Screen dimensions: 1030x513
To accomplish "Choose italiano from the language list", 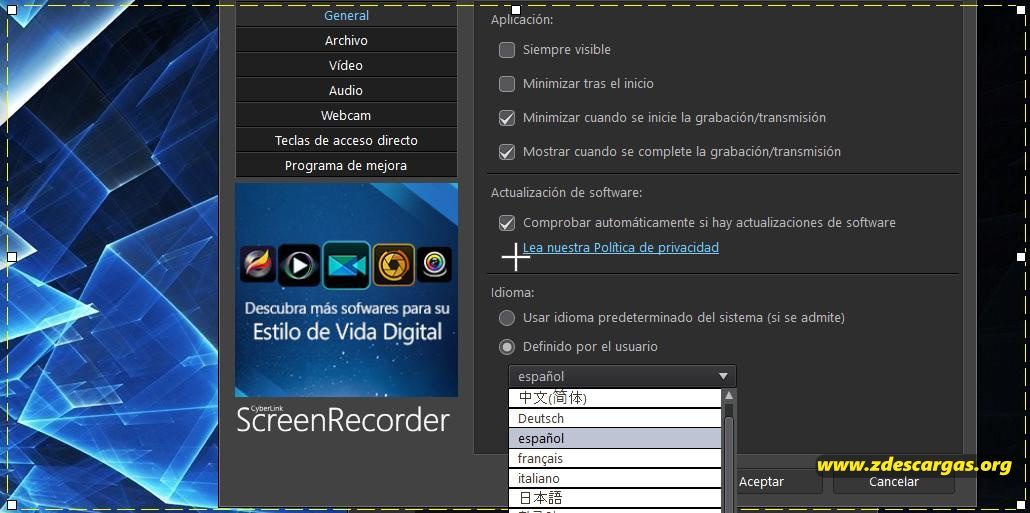I will tap(616, 478).
